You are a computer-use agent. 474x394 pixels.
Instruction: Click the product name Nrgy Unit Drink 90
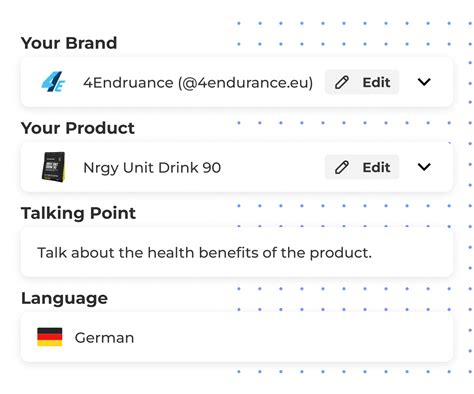point(152,168)
